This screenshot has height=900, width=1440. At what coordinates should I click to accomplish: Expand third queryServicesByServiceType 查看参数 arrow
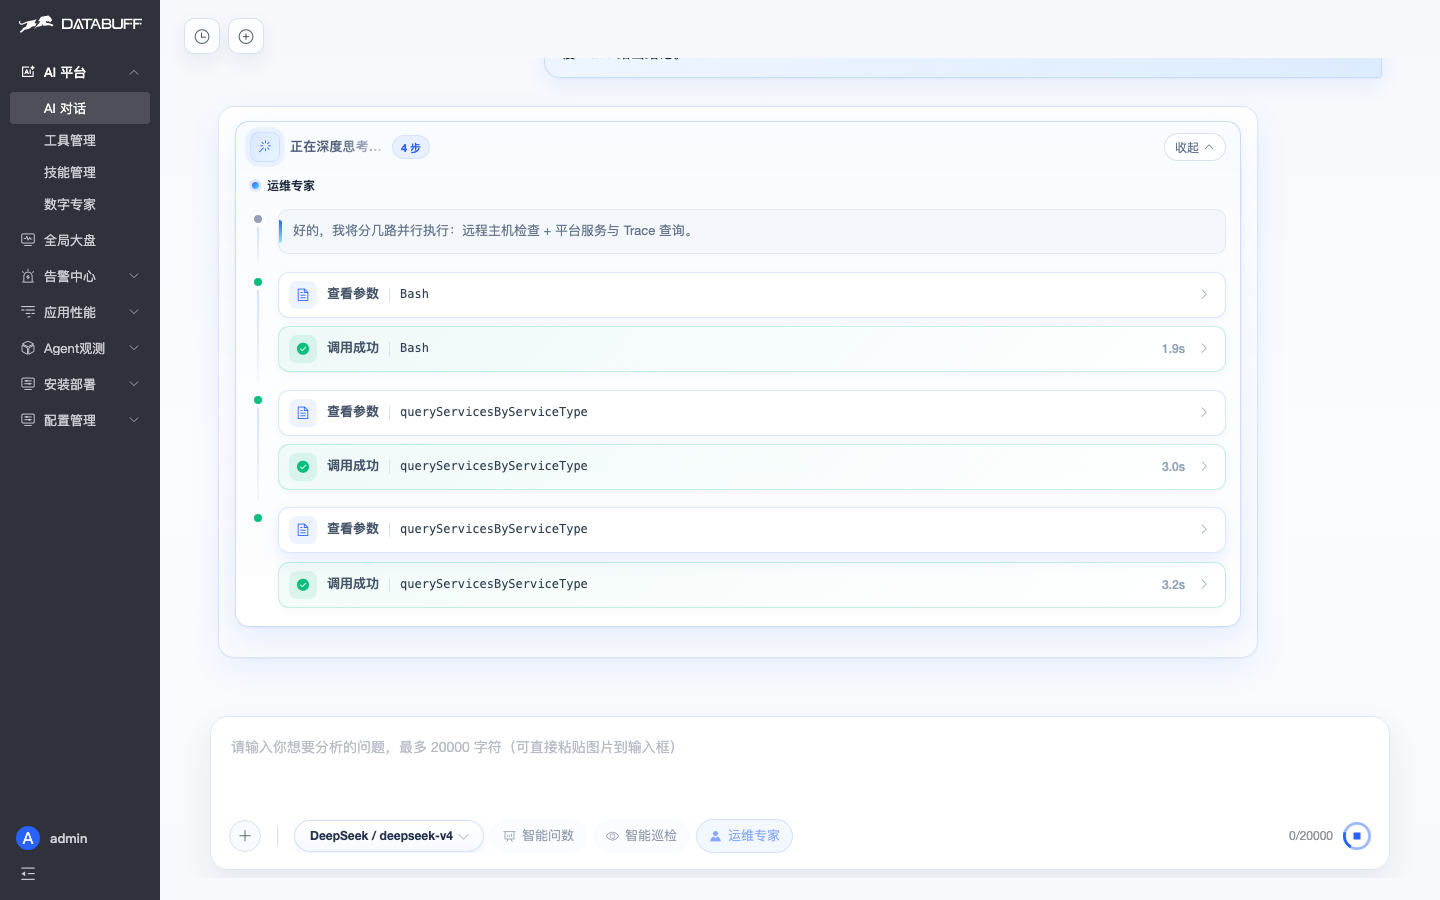click(x=1204, y=530)
